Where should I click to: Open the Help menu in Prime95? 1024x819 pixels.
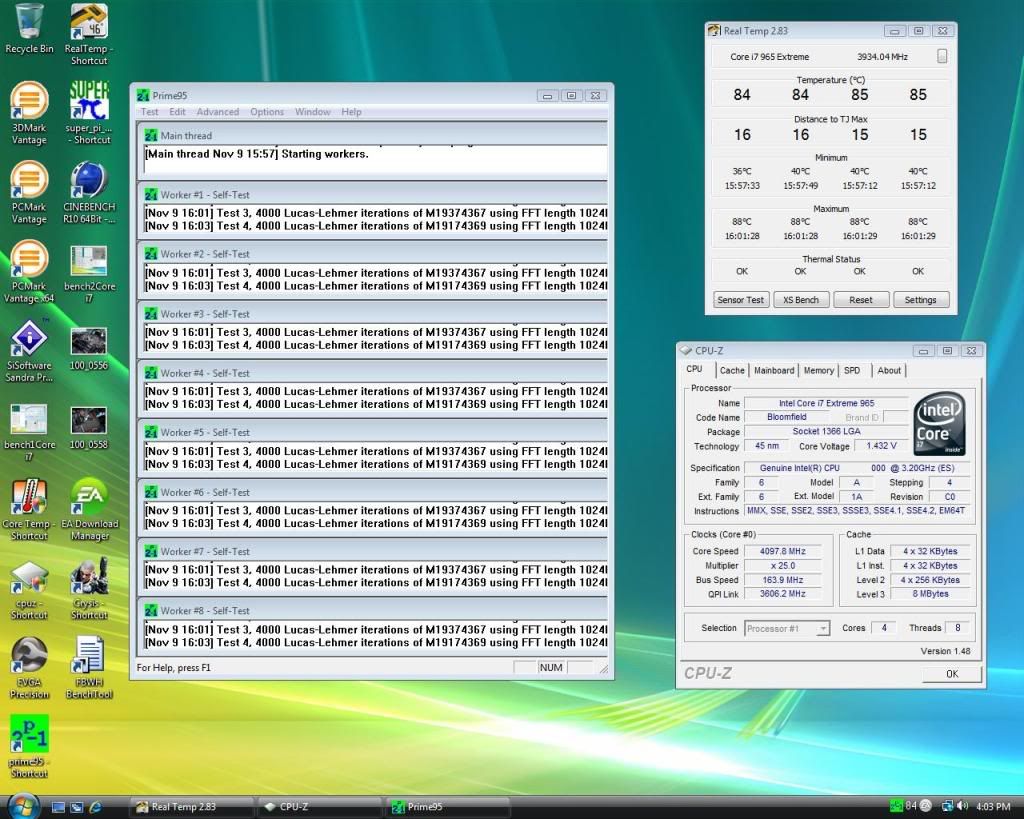(x=351, y=112)
